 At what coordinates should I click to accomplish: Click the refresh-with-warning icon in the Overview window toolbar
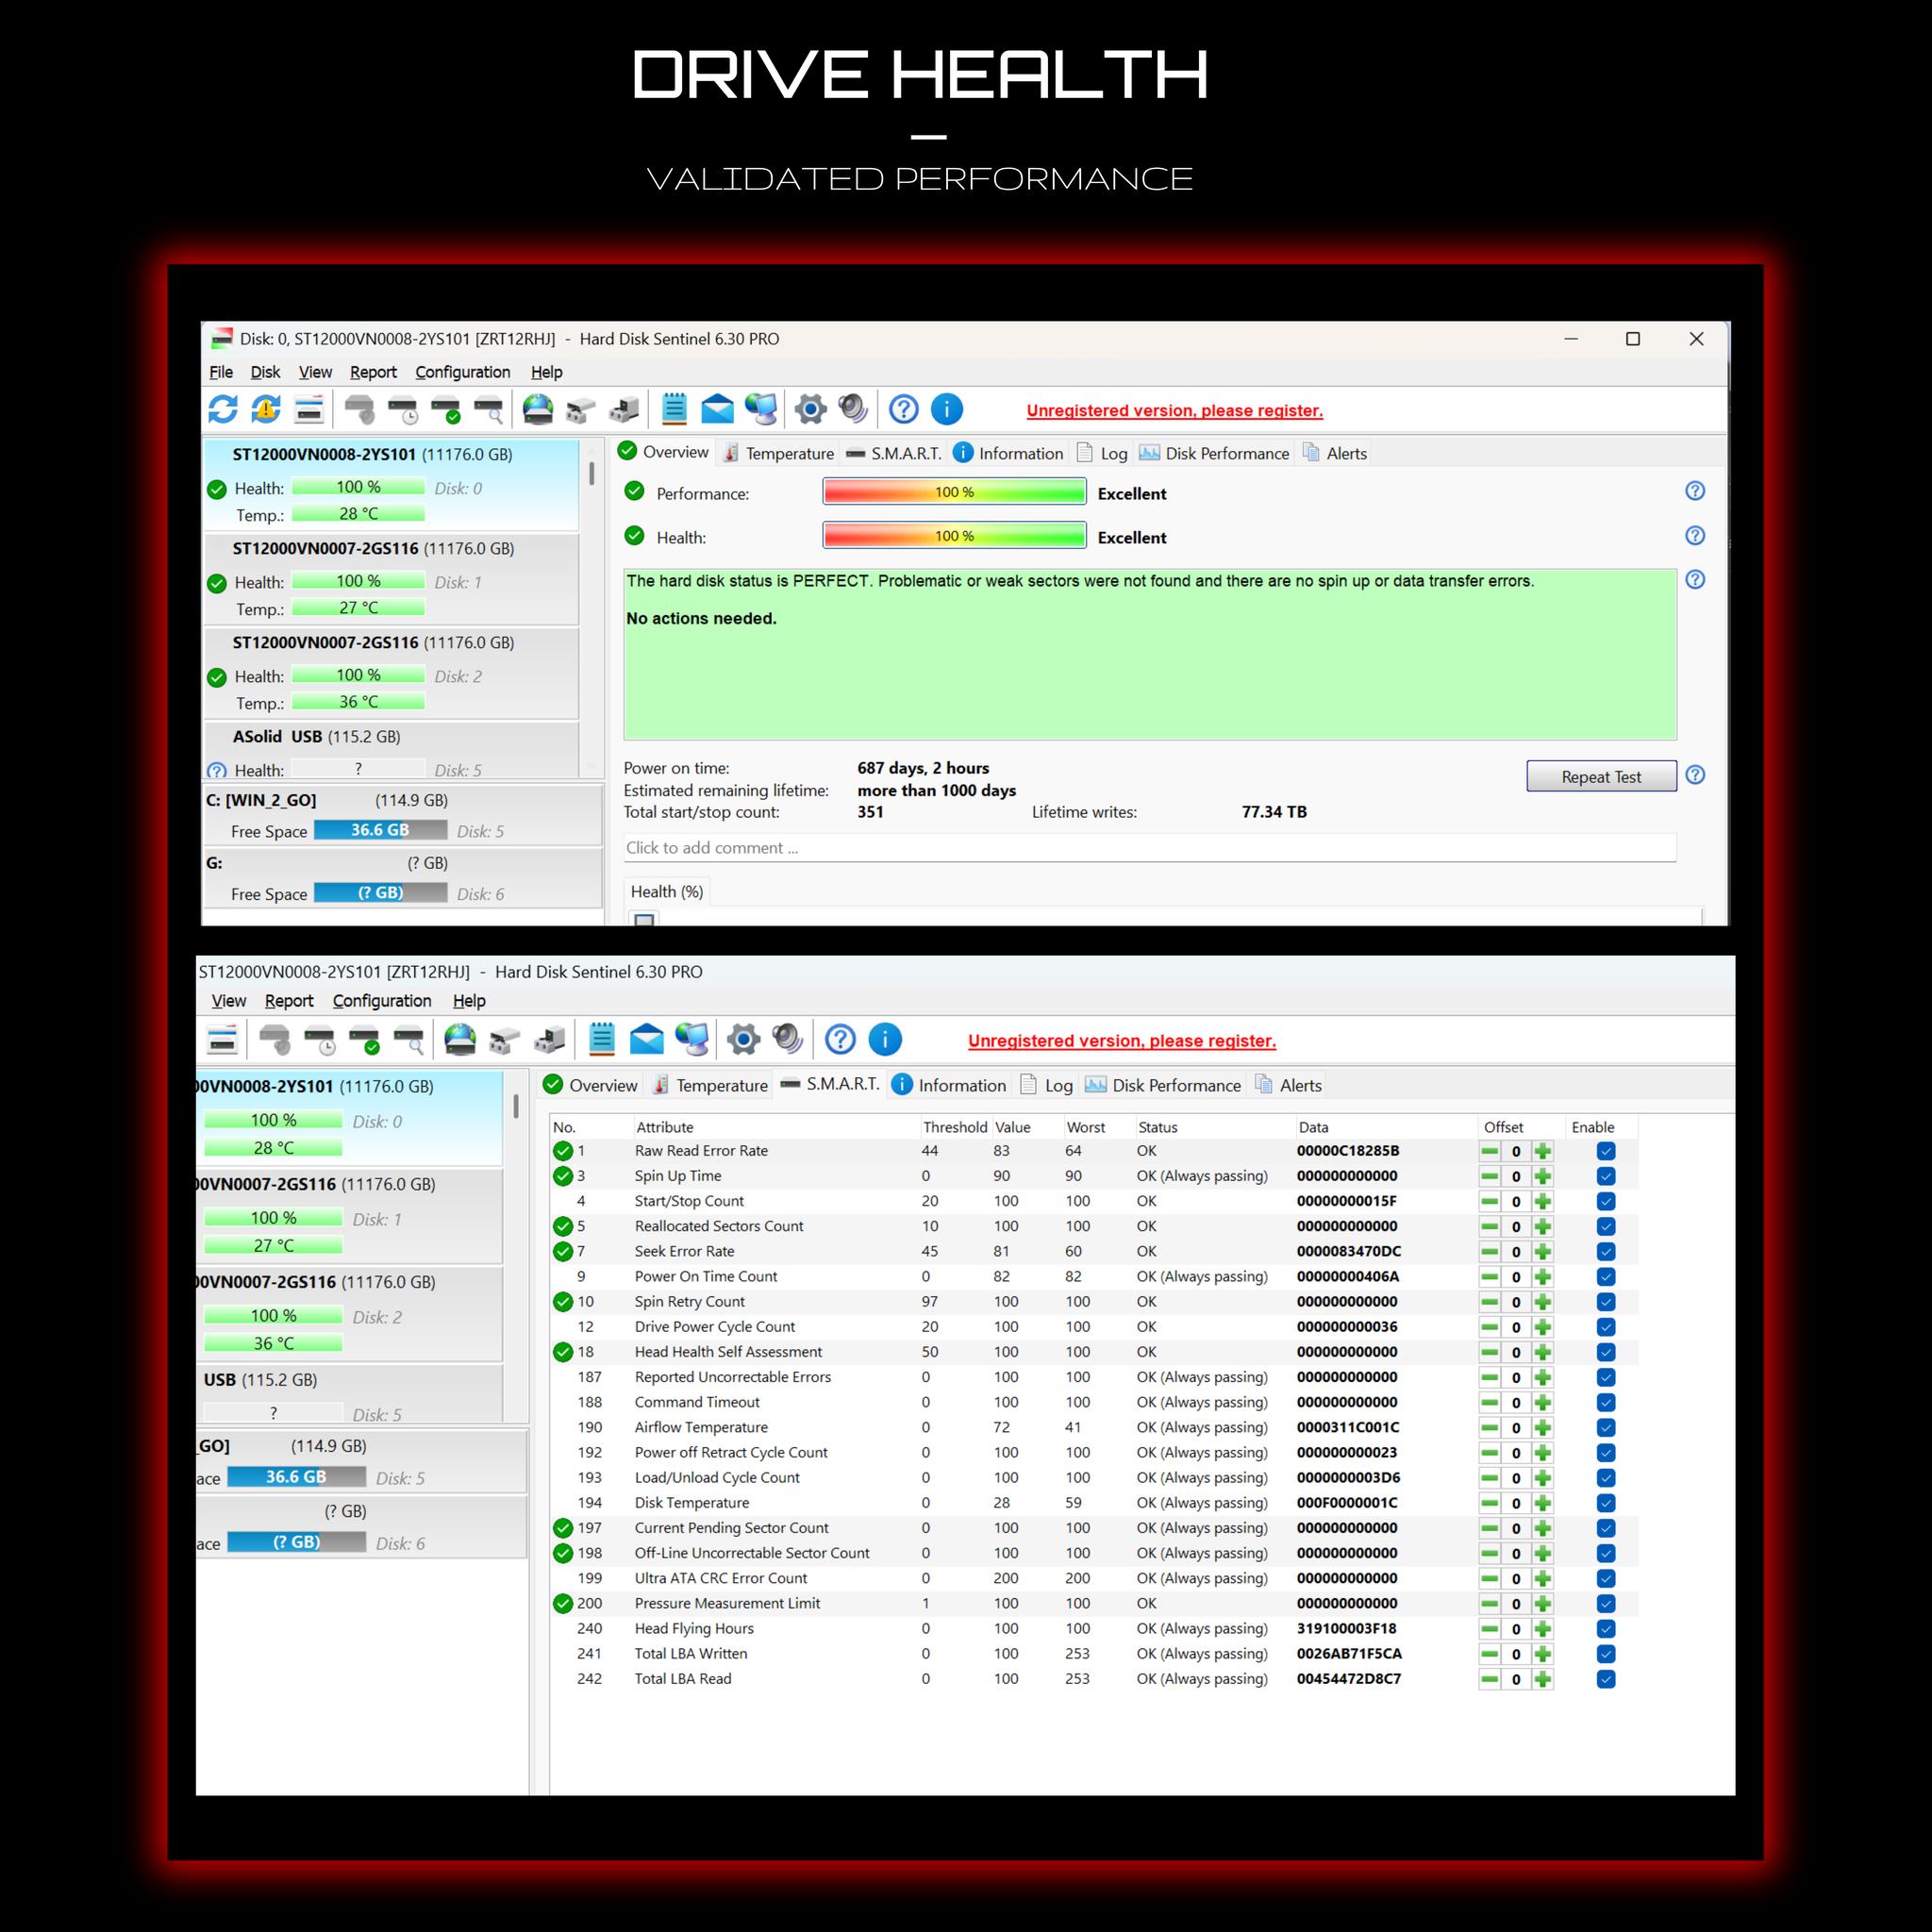click(x=266, y=409)
